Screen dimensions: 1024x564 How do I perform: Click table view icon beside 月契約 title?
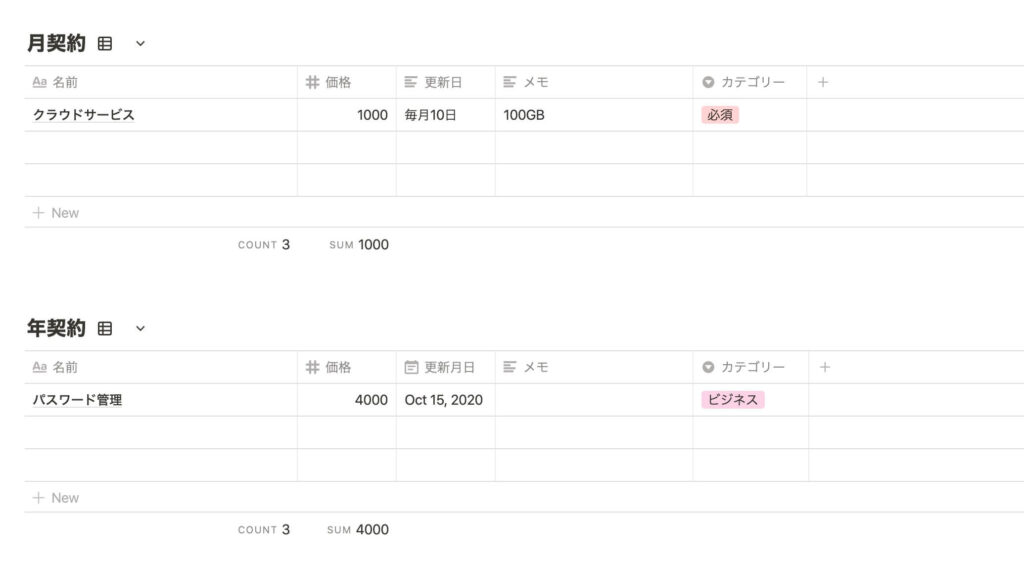coord(104,44)
